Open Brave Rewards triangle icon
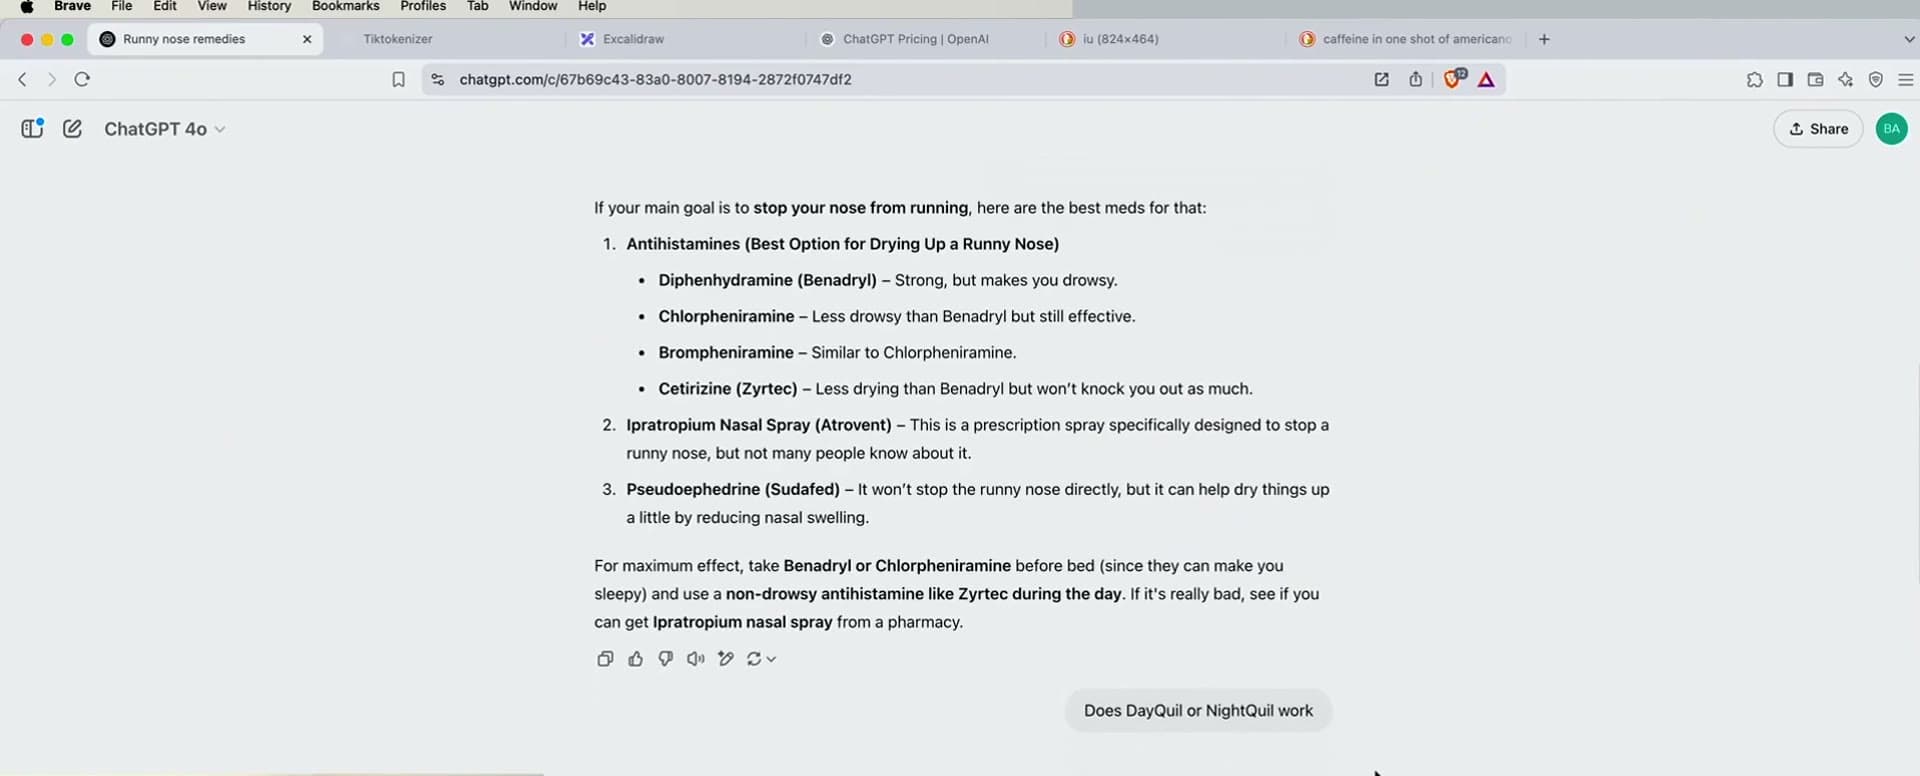Viewport: 1920px width, 776px height. [x=1486, y=79]
